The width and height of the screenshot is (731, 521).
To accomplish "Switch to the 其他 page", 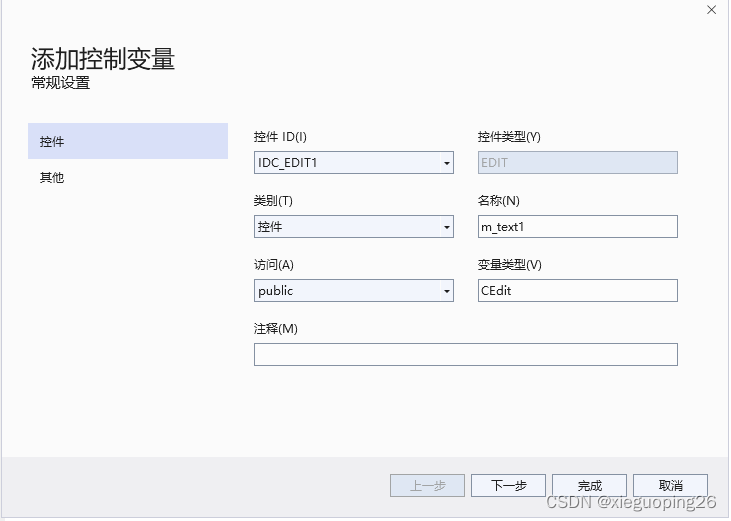I will tap(128, 178).
